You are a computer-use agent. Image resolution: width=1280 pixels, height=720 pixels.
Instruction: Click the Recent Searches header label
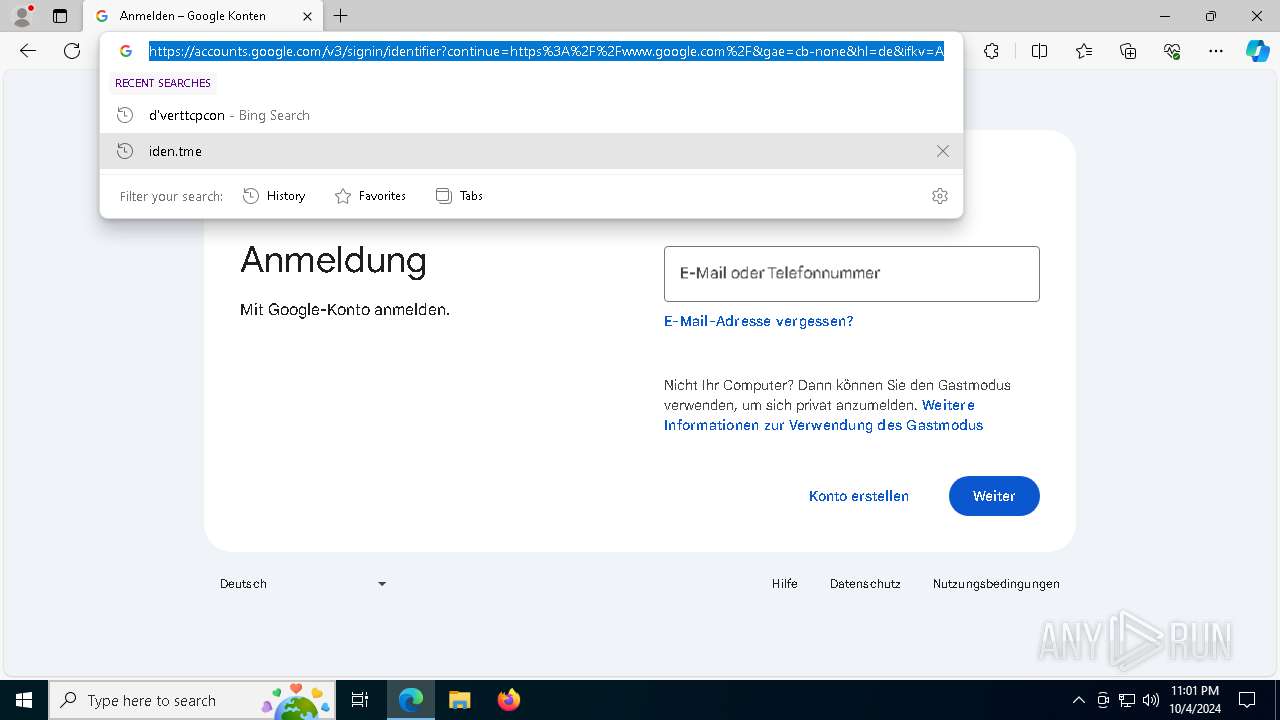(x=163, y=83)
